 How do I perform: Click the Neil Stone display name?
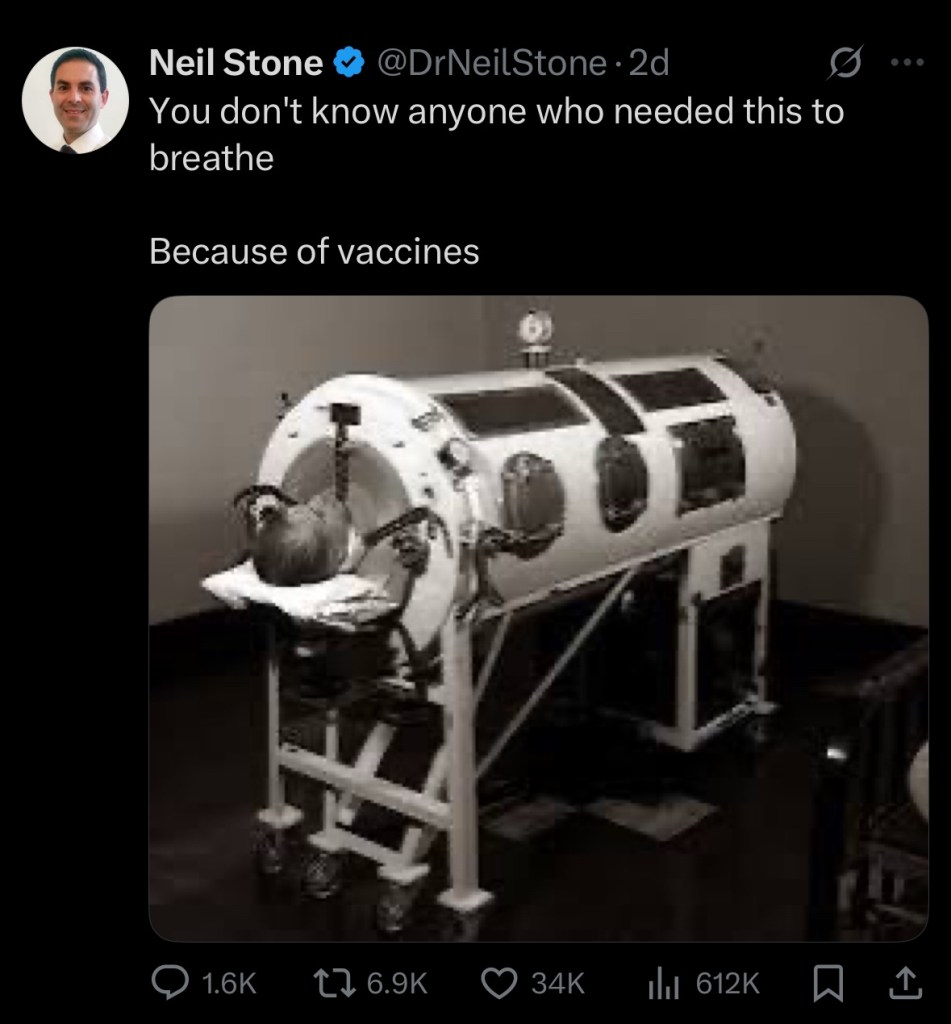[236, 63]
